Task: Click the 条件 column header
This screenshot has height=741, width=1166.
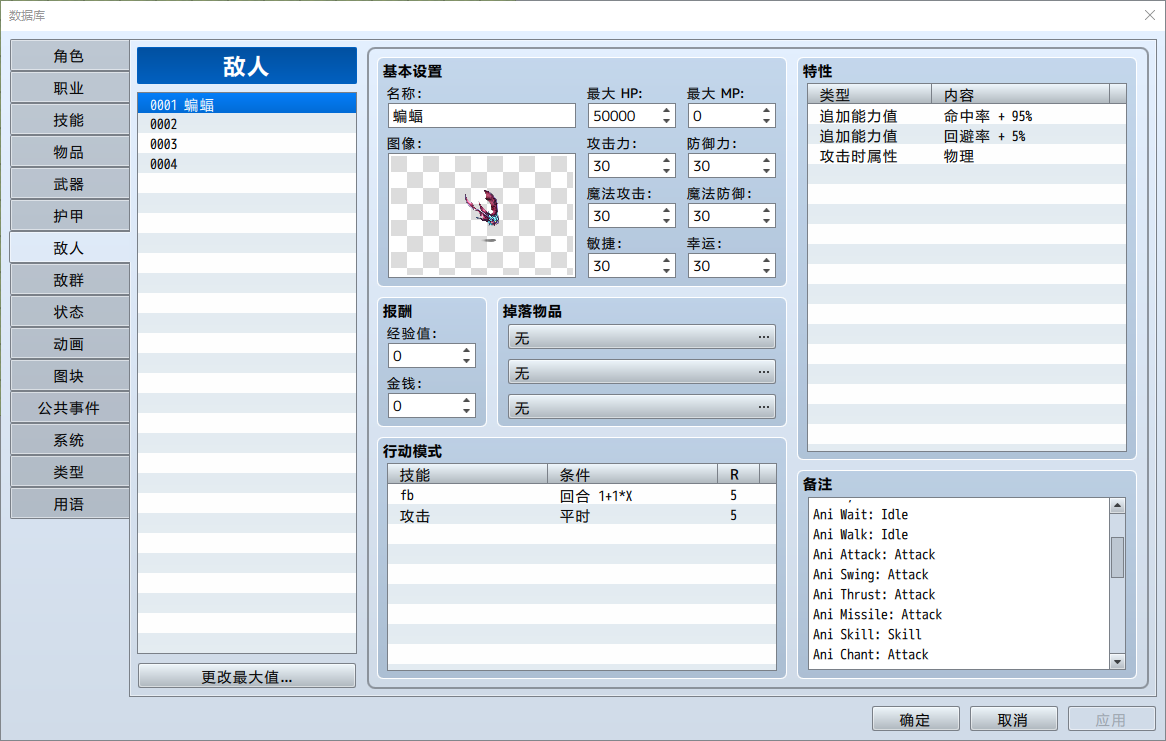Action: (x=633, y=475)
